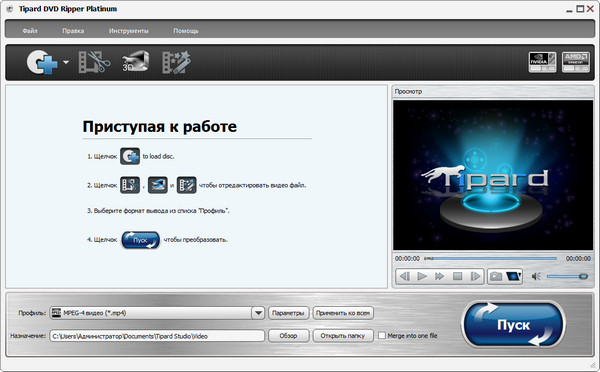Image resolution: width=600 pixels, height=372 pixels.
Task: Enable Merge into one file checkbox
Action: coord(382,336)
